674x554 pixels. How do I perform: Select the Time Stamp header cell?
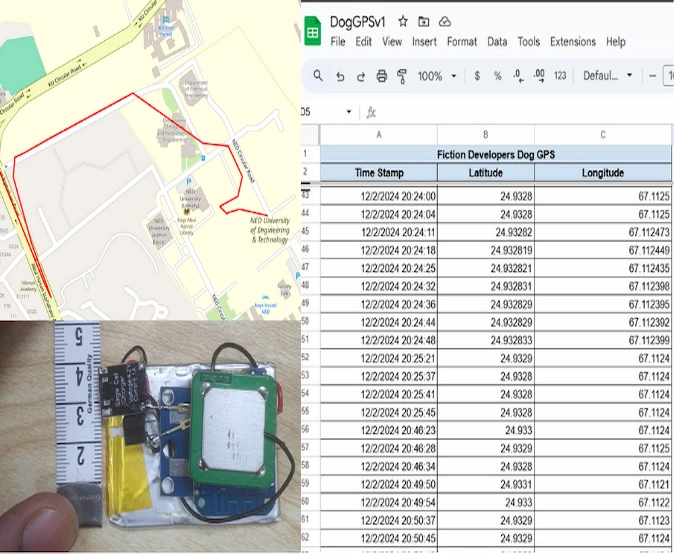click(379, 173)
